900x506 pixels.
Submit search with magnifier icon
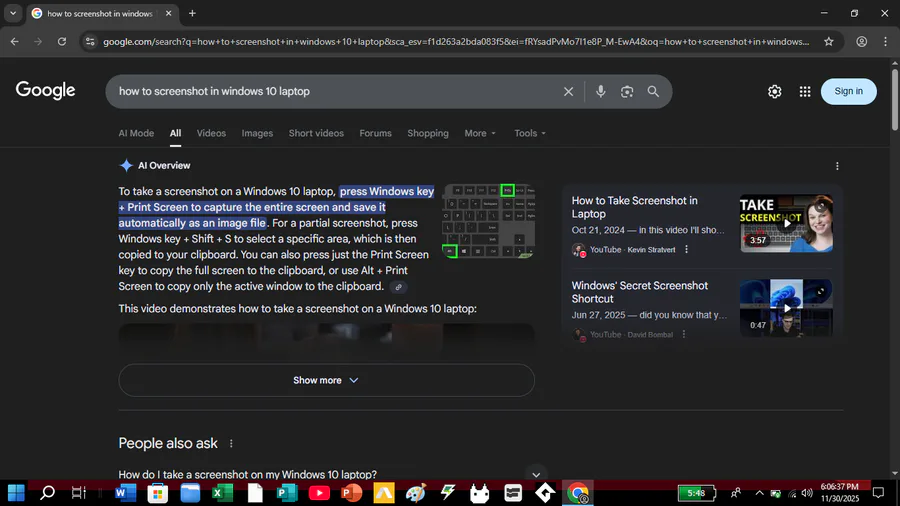653,91
